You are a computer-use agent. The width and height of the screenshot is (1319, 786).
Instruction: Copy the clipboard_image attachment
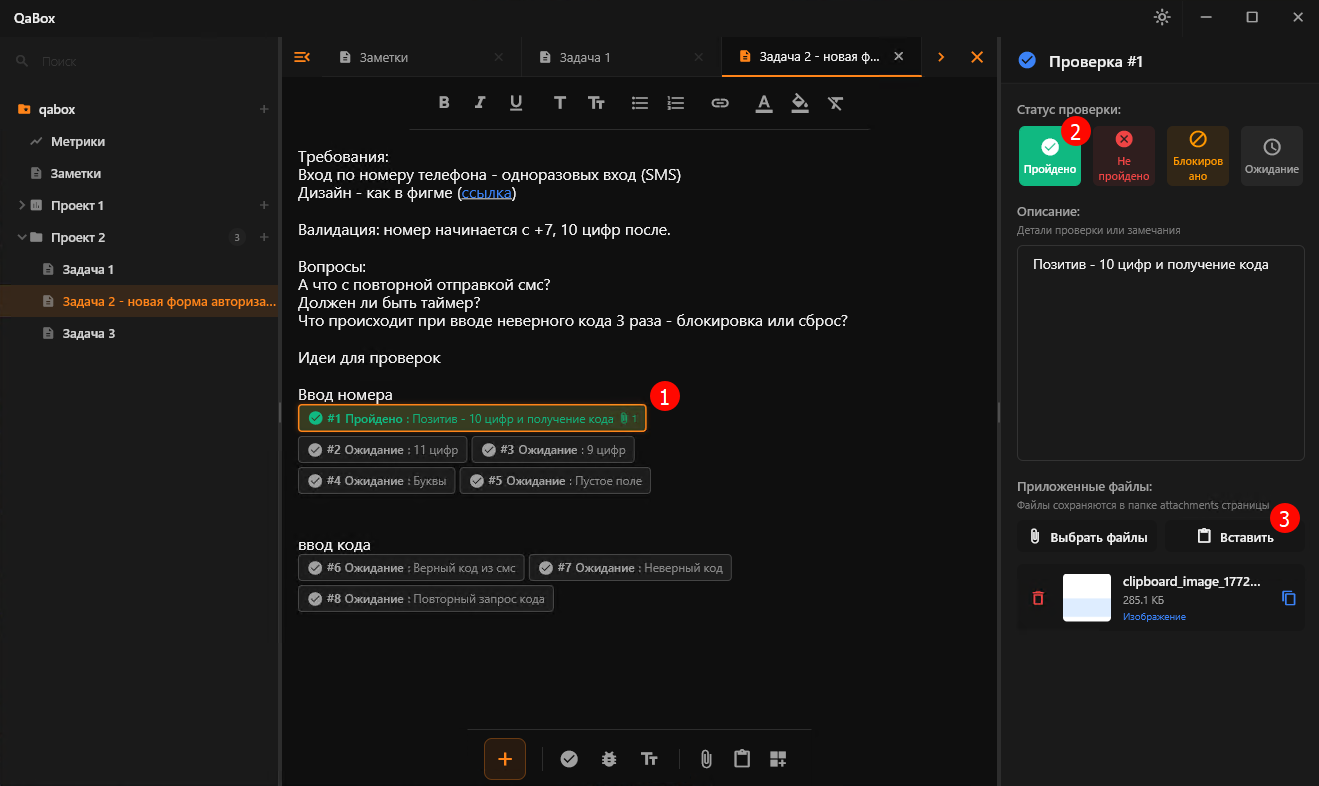tap(1289, 598)
